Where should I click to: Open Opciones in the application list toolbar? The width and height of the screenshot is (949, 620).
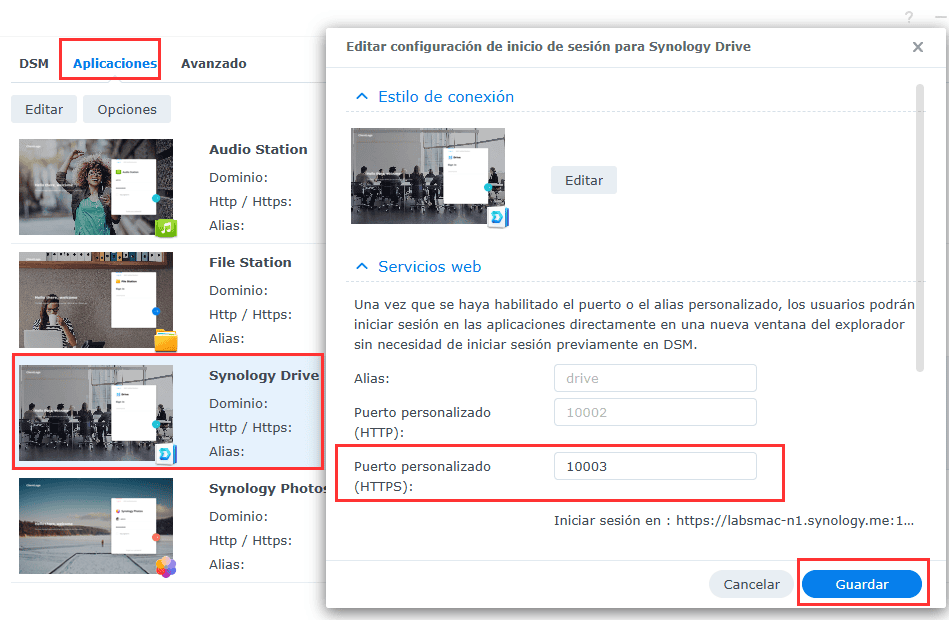point(127,109)
